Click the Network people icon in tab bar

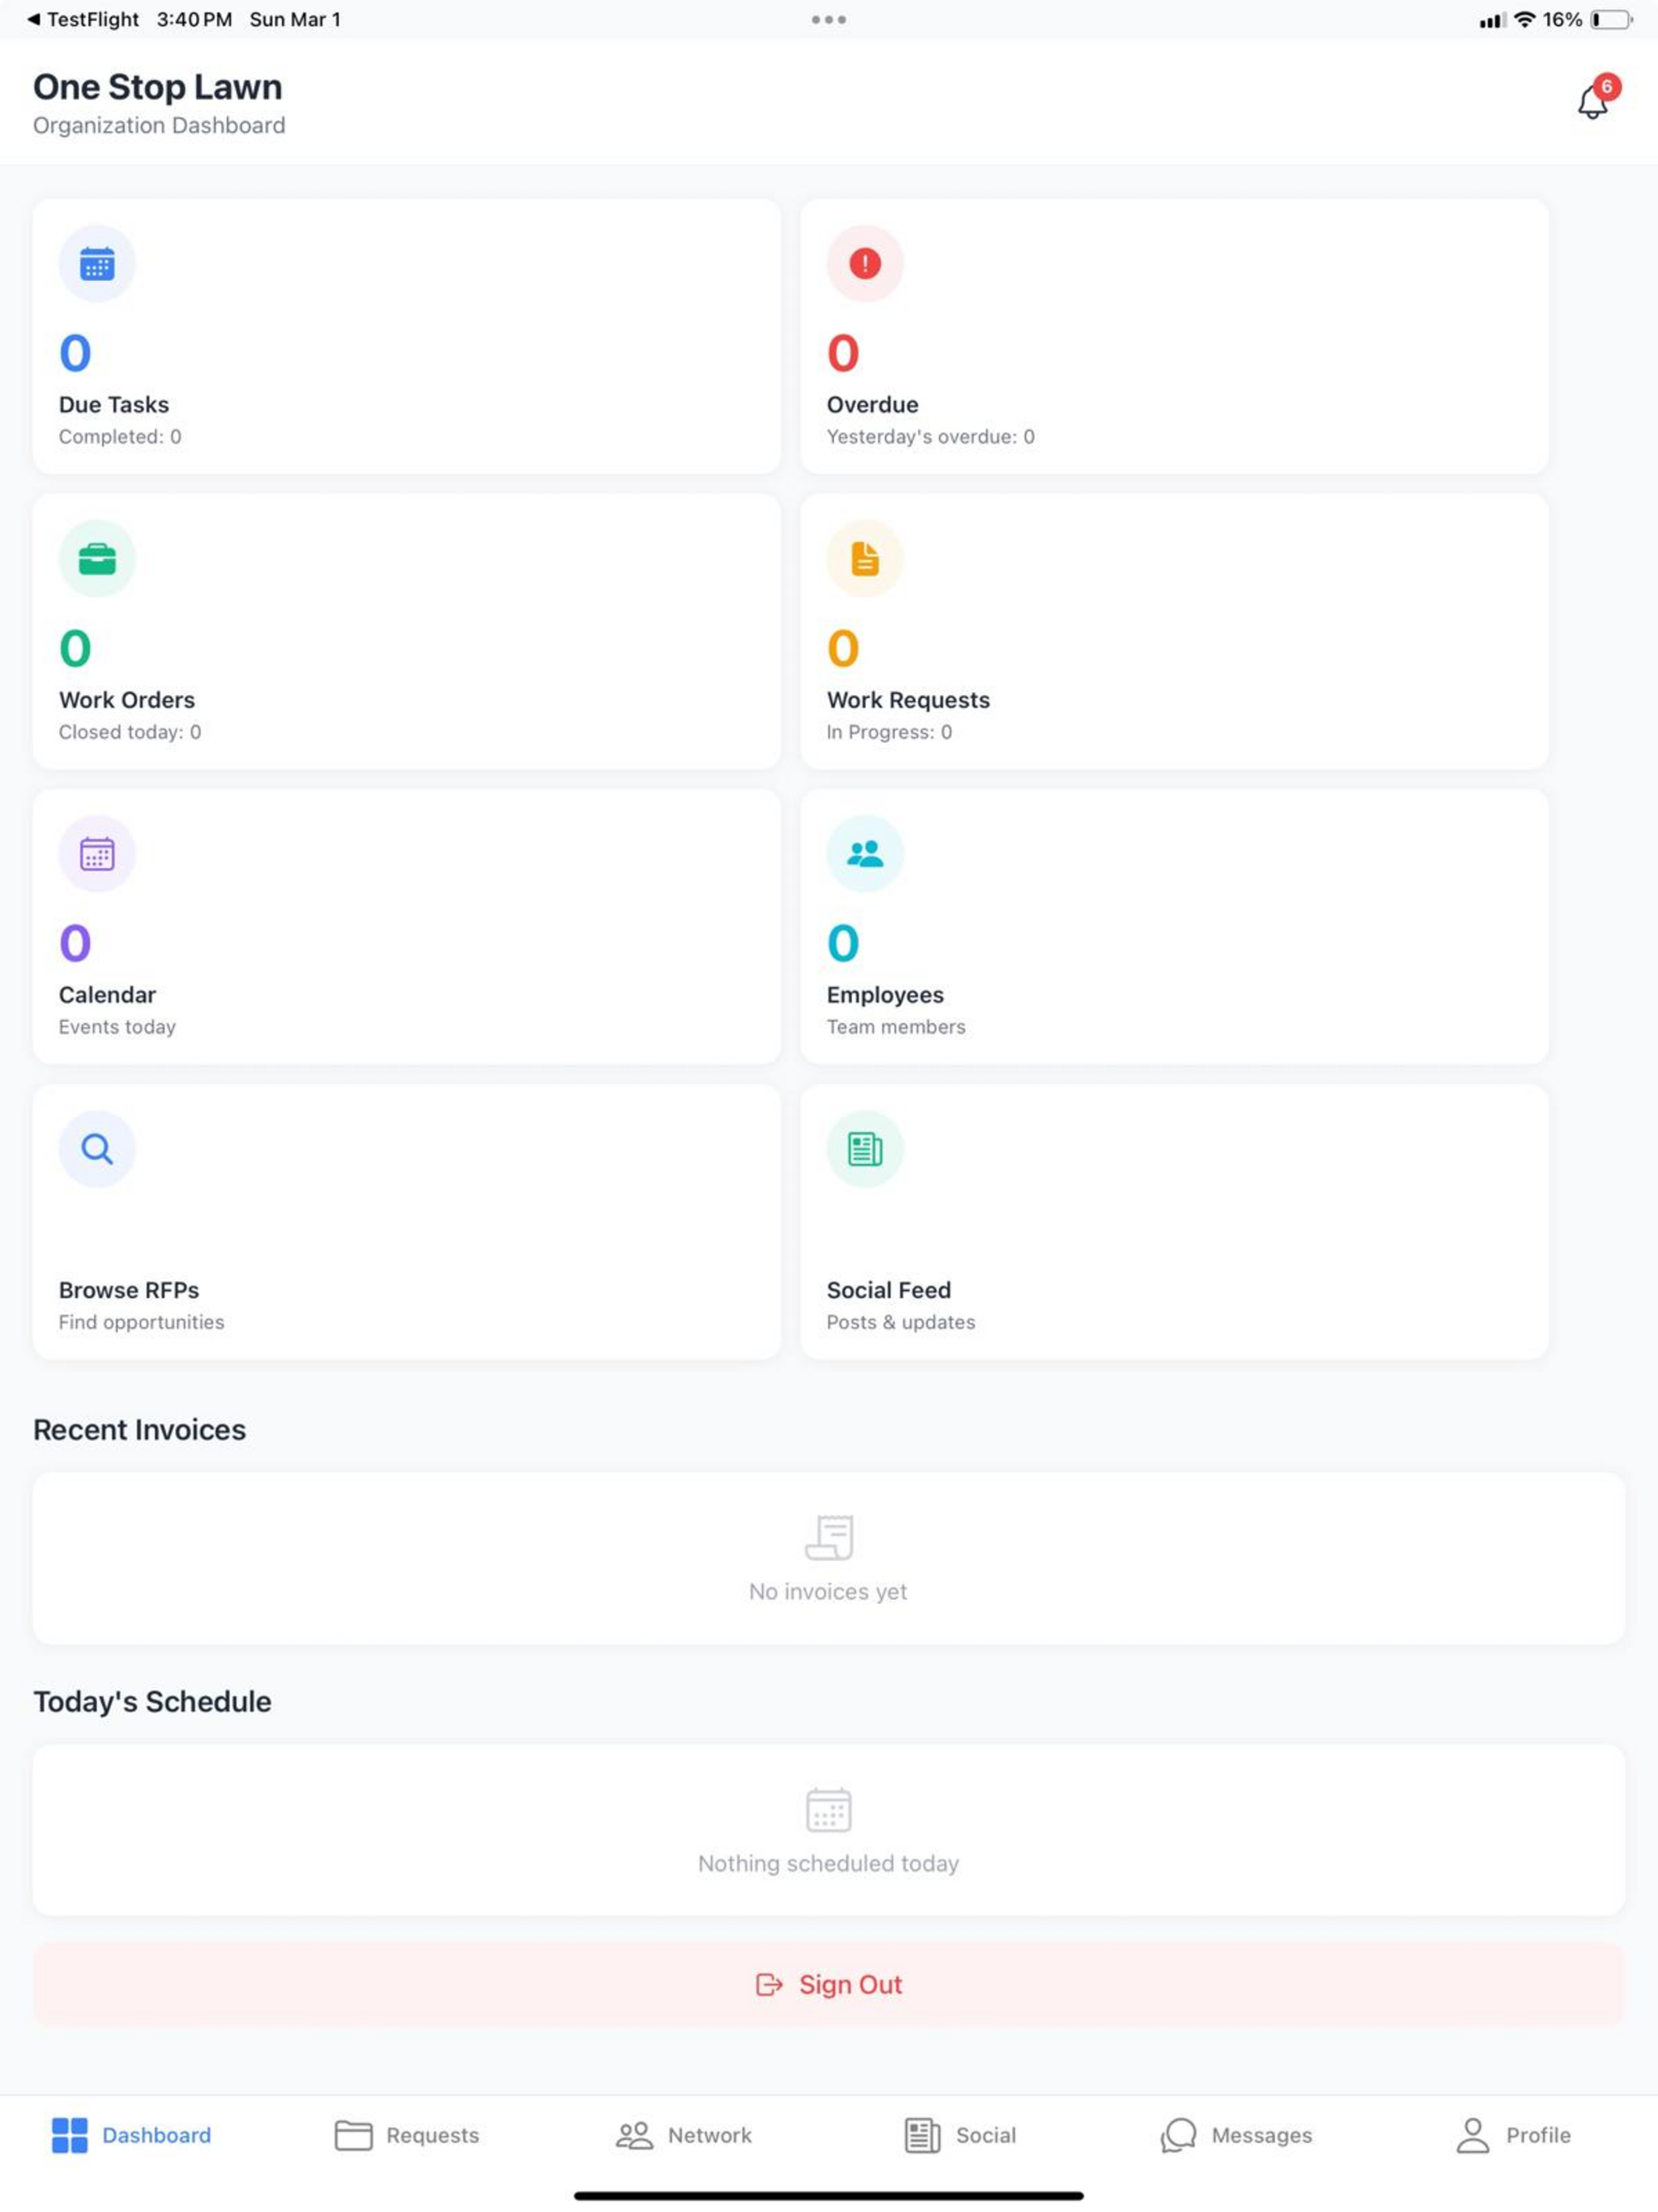click(x=634, y=2135)
